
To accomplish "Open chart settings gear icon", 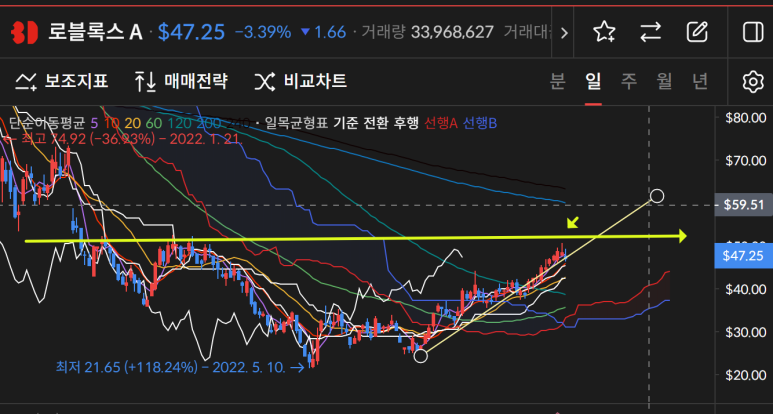I will [x=753, y=81].
